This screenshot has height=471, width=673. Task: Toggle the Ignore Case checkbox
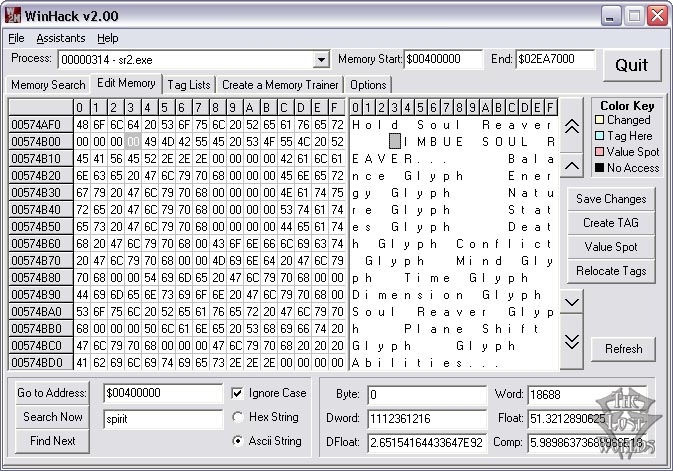point(237,393)
